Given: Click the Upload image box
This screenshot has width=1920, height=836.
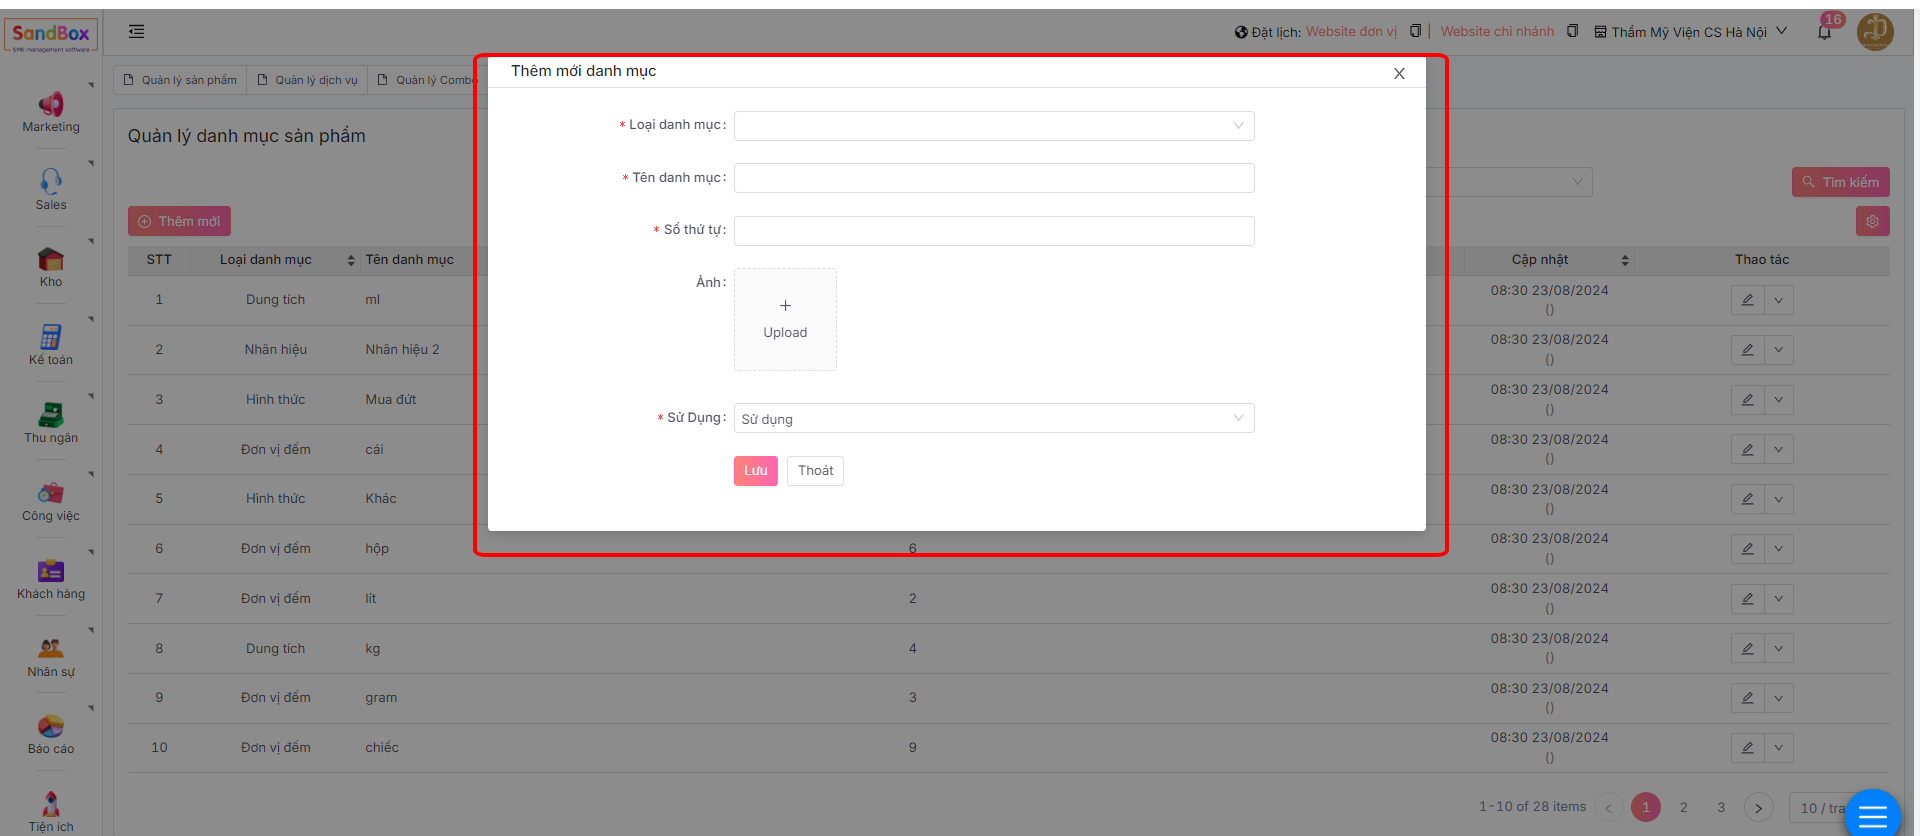Looking at the screenshot, I should [x=785, y=319].
